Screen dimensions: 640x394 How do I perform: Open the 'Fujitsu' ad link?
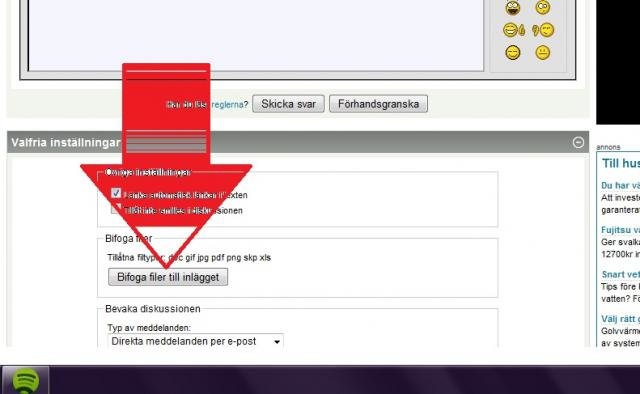click(x=620, y=230)
